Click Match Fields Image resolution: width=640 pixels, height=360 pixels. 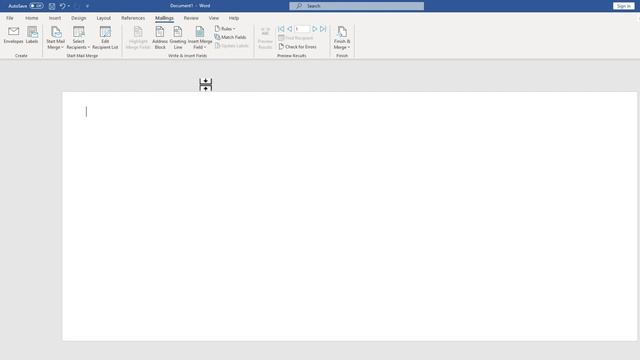click(x=230, y=37)
